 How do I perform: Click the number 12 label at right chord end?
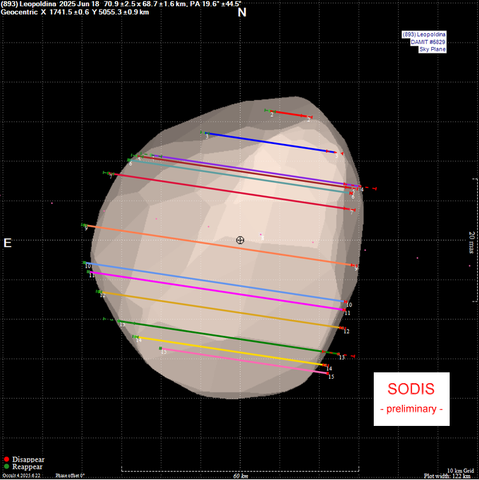[x=346, y=332]
